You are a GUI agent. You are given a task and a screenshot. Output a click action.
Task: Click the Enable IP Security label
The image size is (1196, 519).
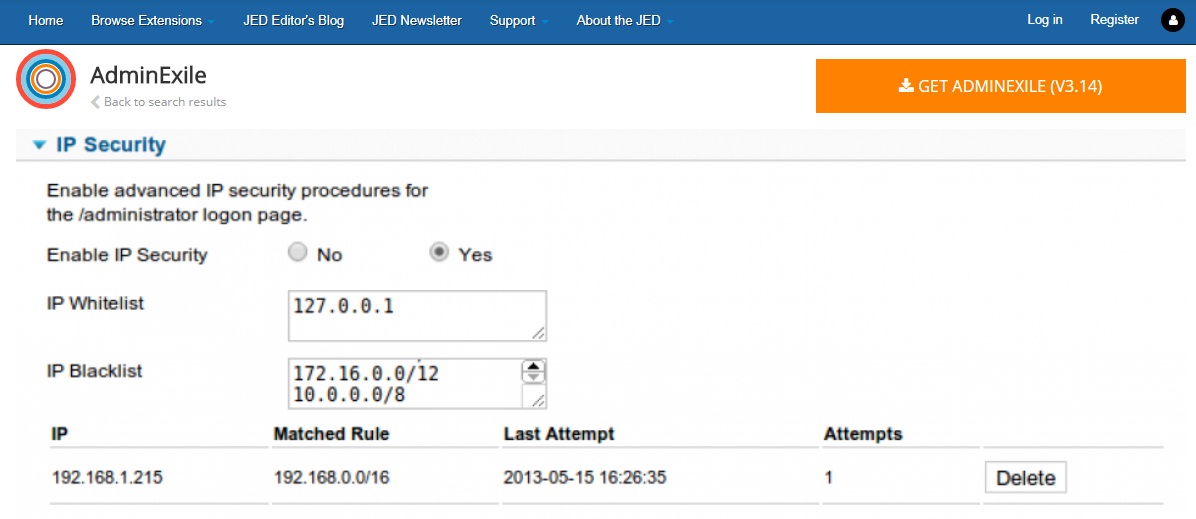(127, 255)
